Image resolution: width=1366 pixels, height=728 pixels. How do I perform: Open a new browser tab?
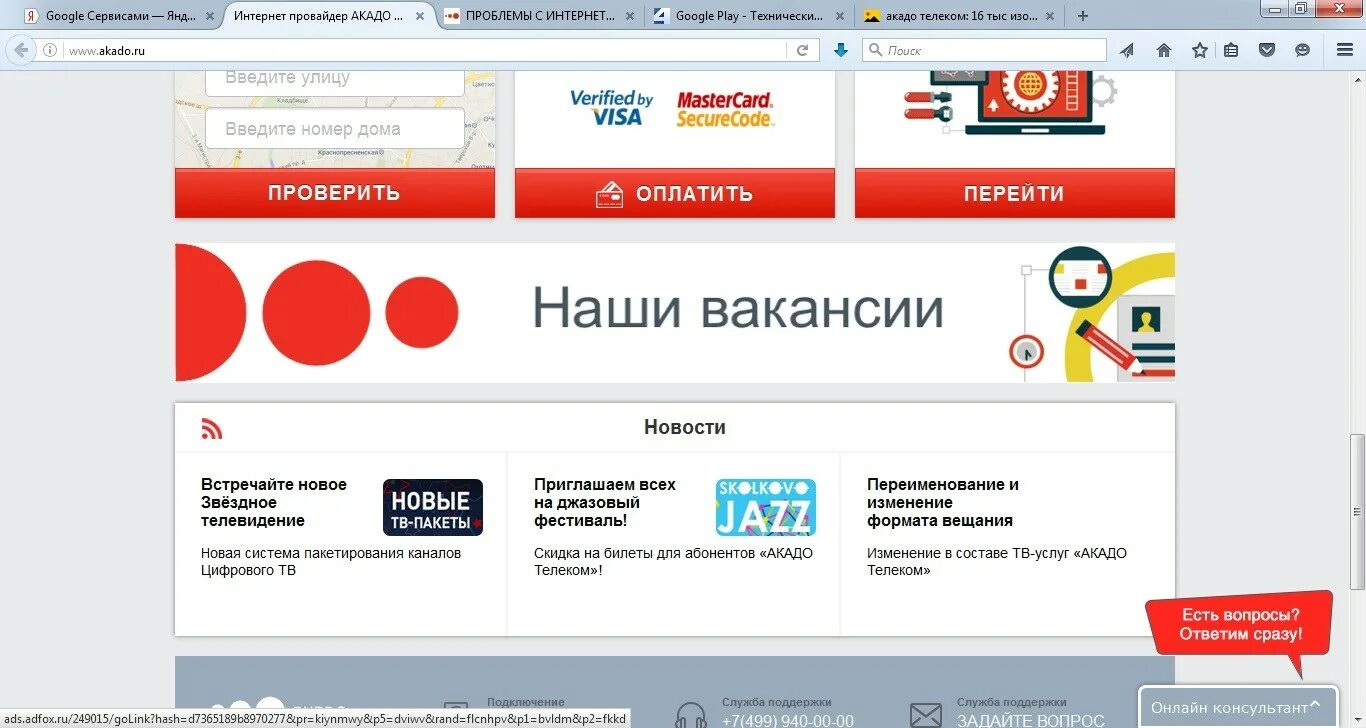point(1083,16)
